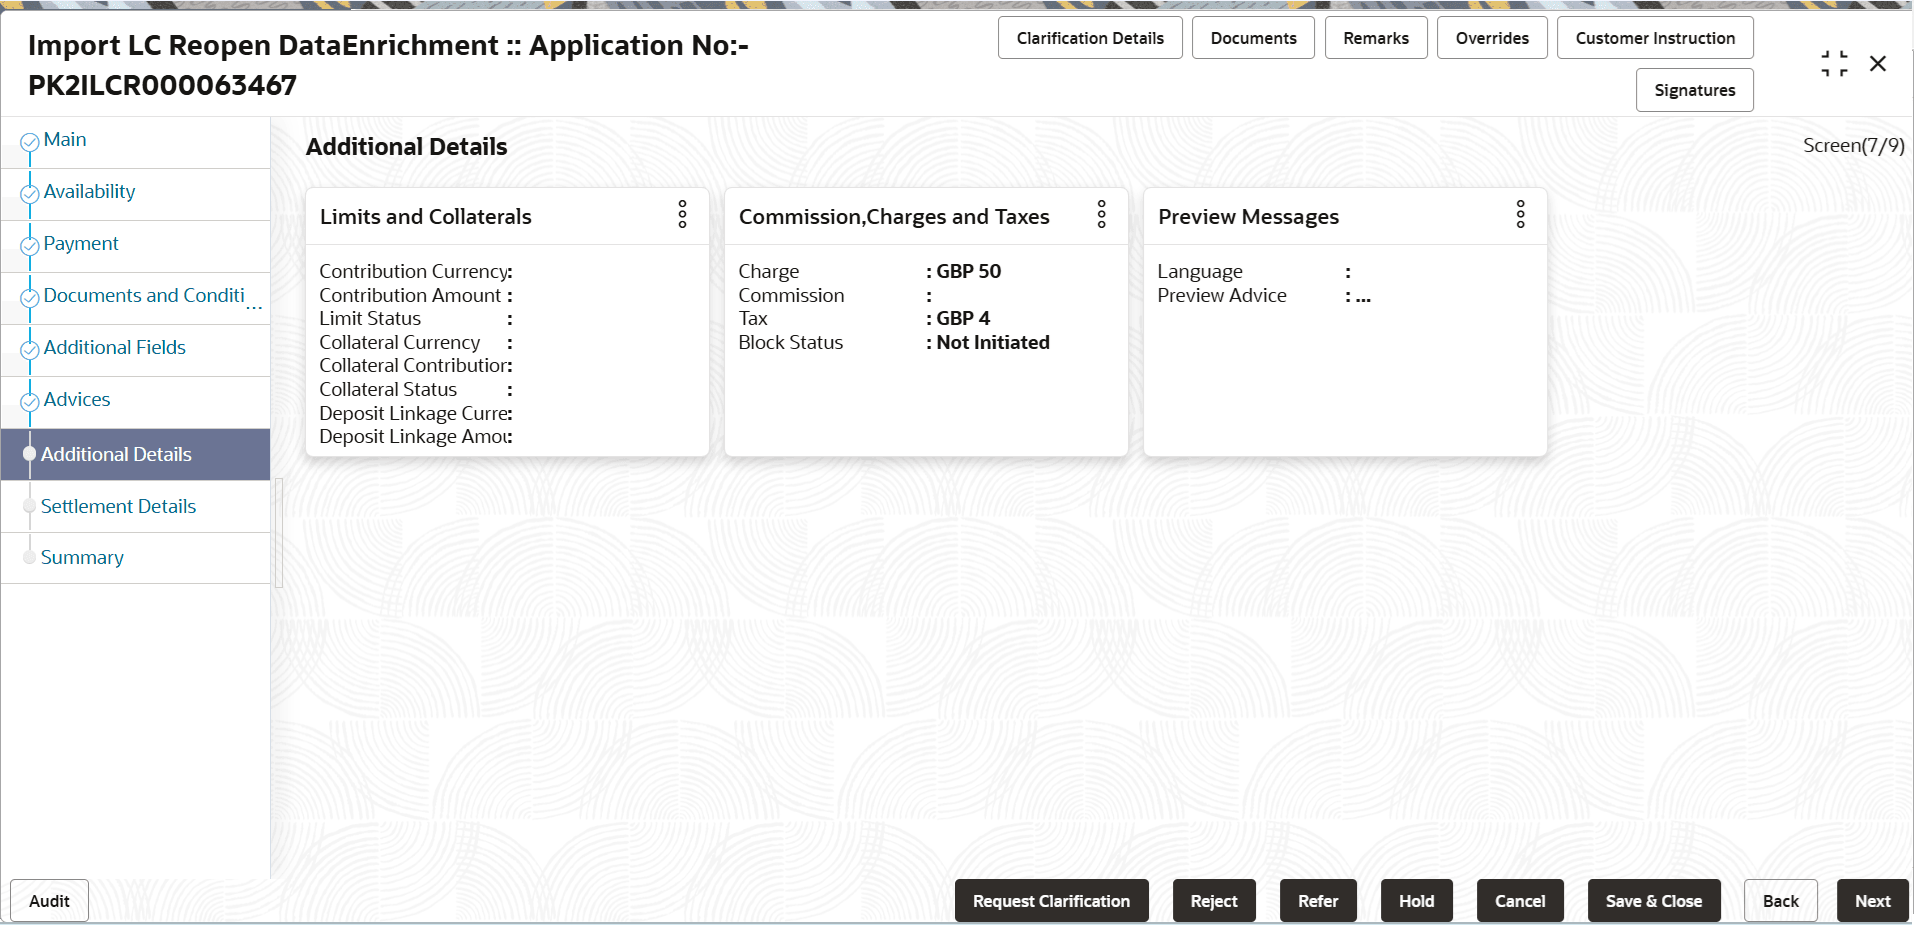Click the Main step checkmark icon
This screenshot has width=1914, height=925.
[x=30, y=142]
